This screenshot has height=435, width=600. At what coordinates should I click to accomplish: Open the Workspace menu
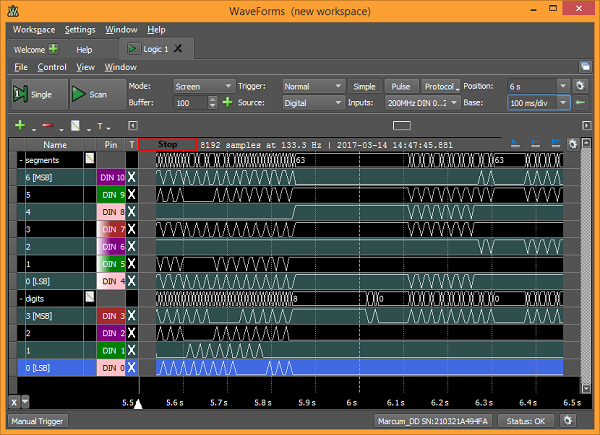34,29
